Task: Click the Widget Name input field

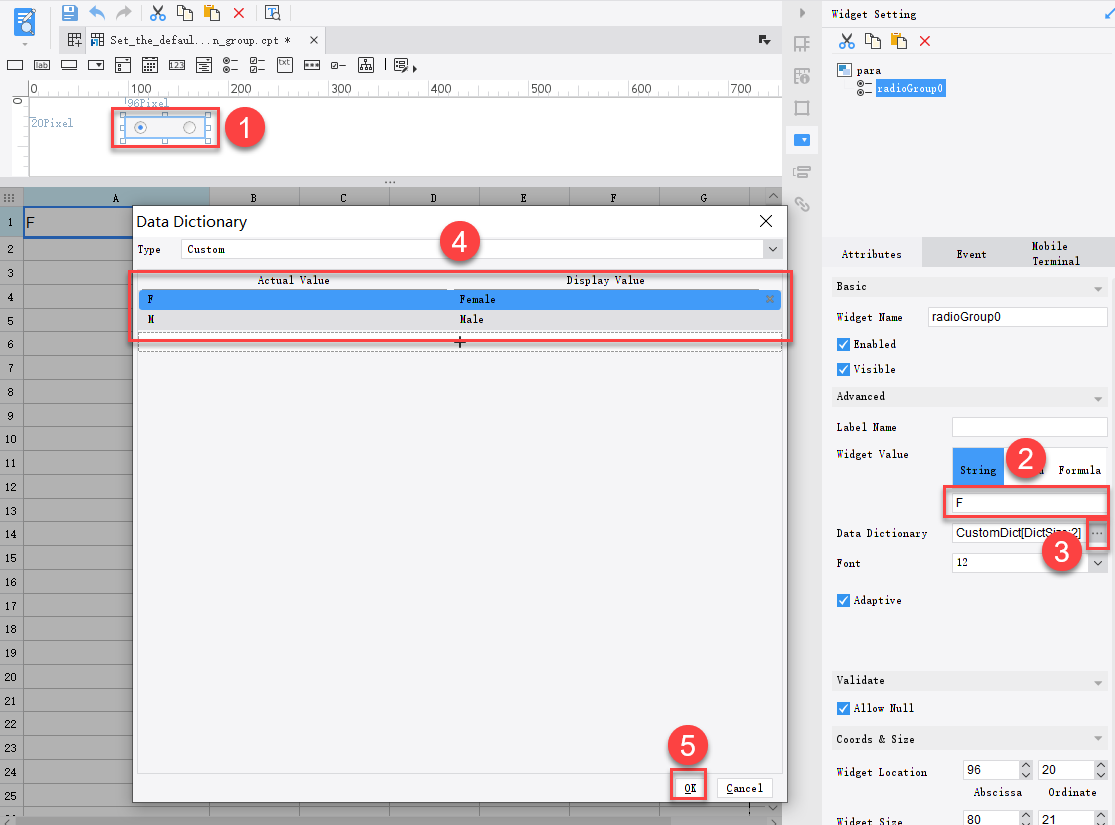Action: click(x=1017, y=316)
